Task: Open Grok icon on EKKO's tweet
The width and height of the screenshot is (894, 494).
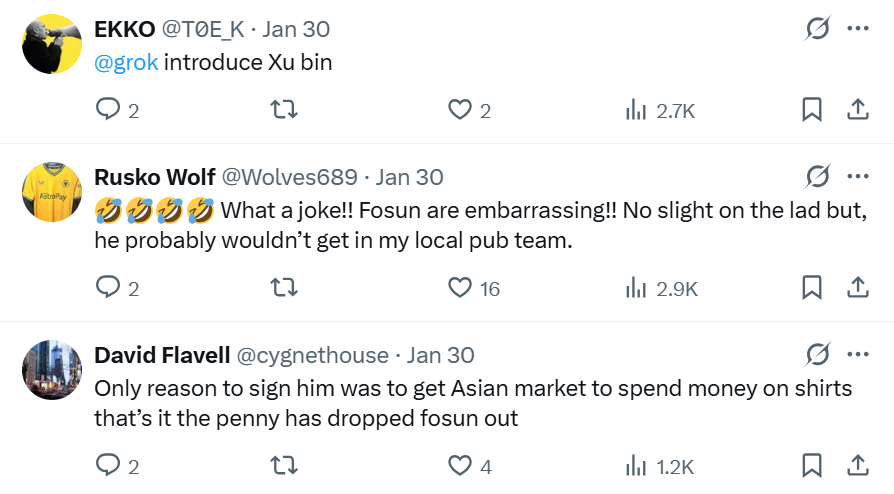Action: [x=817, y=29]
